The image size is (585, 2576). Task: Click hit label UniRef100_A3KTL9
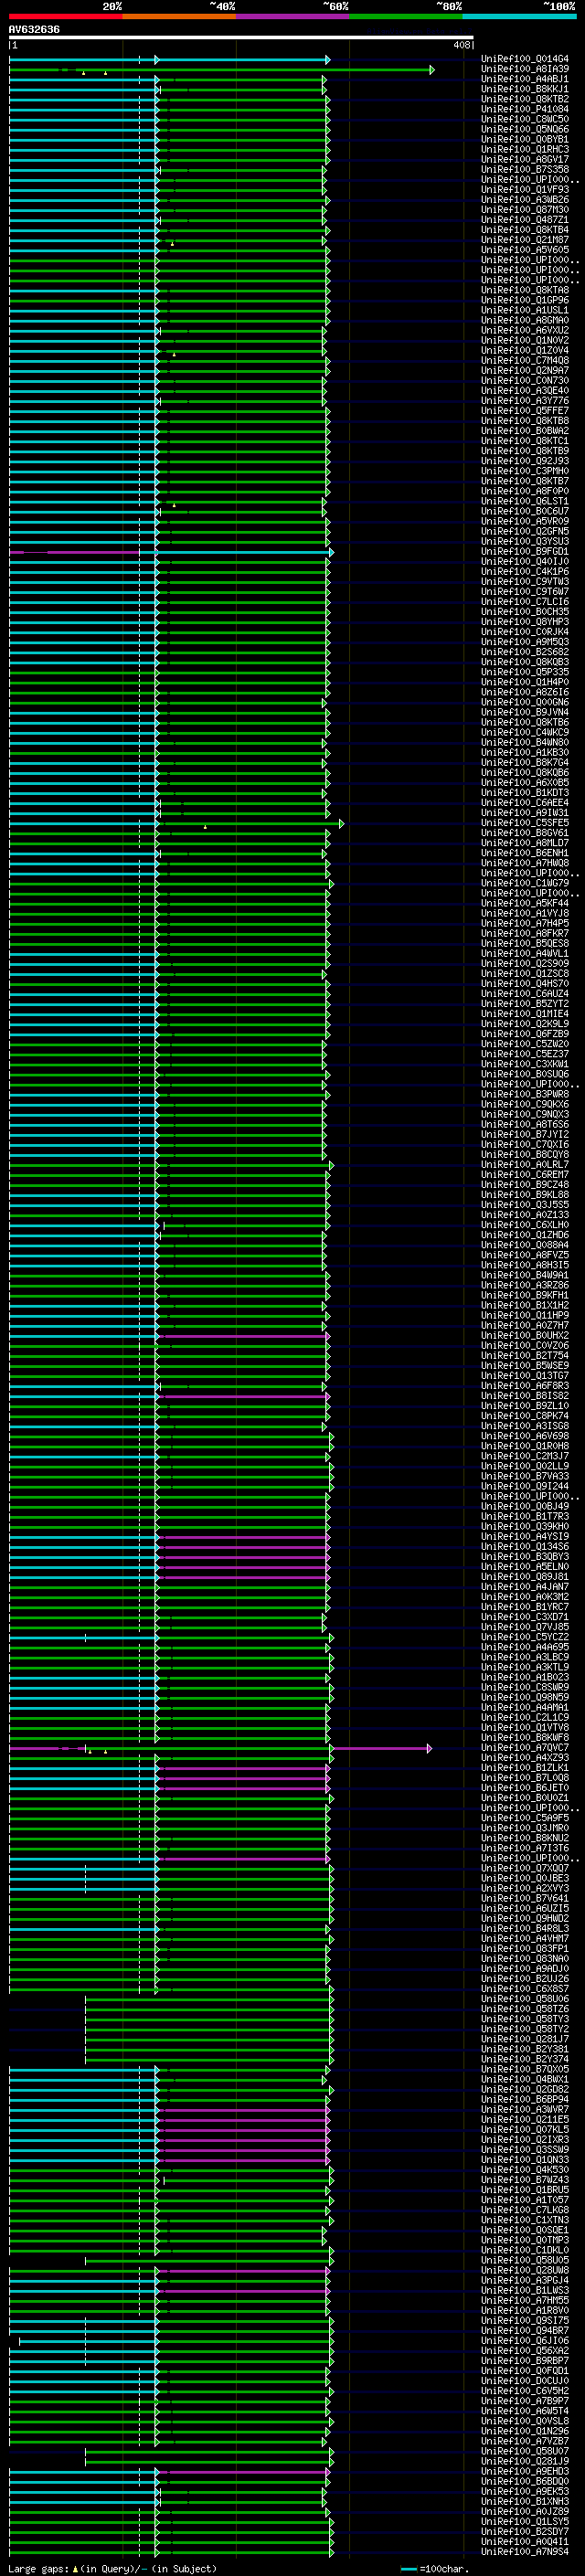pos(524,1667)
